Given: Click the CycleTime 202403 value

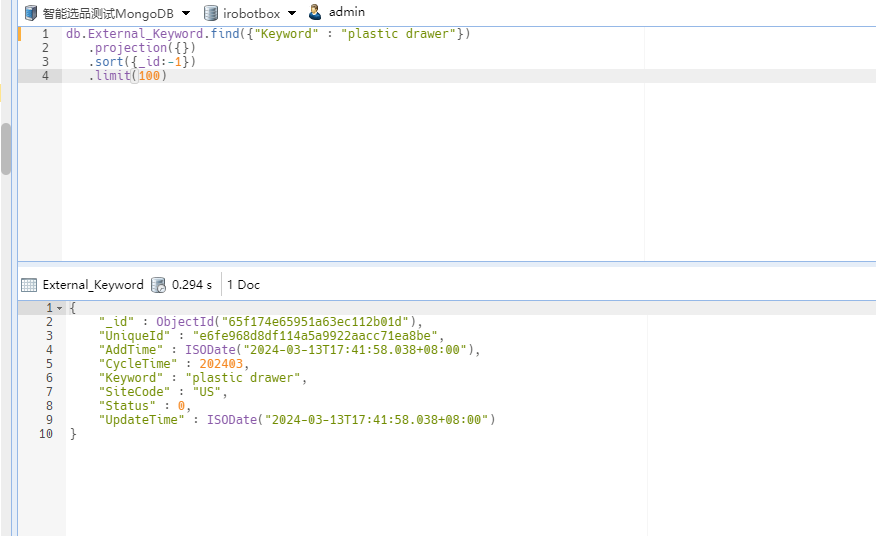Looking at the screenshot, I should pos(221,364).
